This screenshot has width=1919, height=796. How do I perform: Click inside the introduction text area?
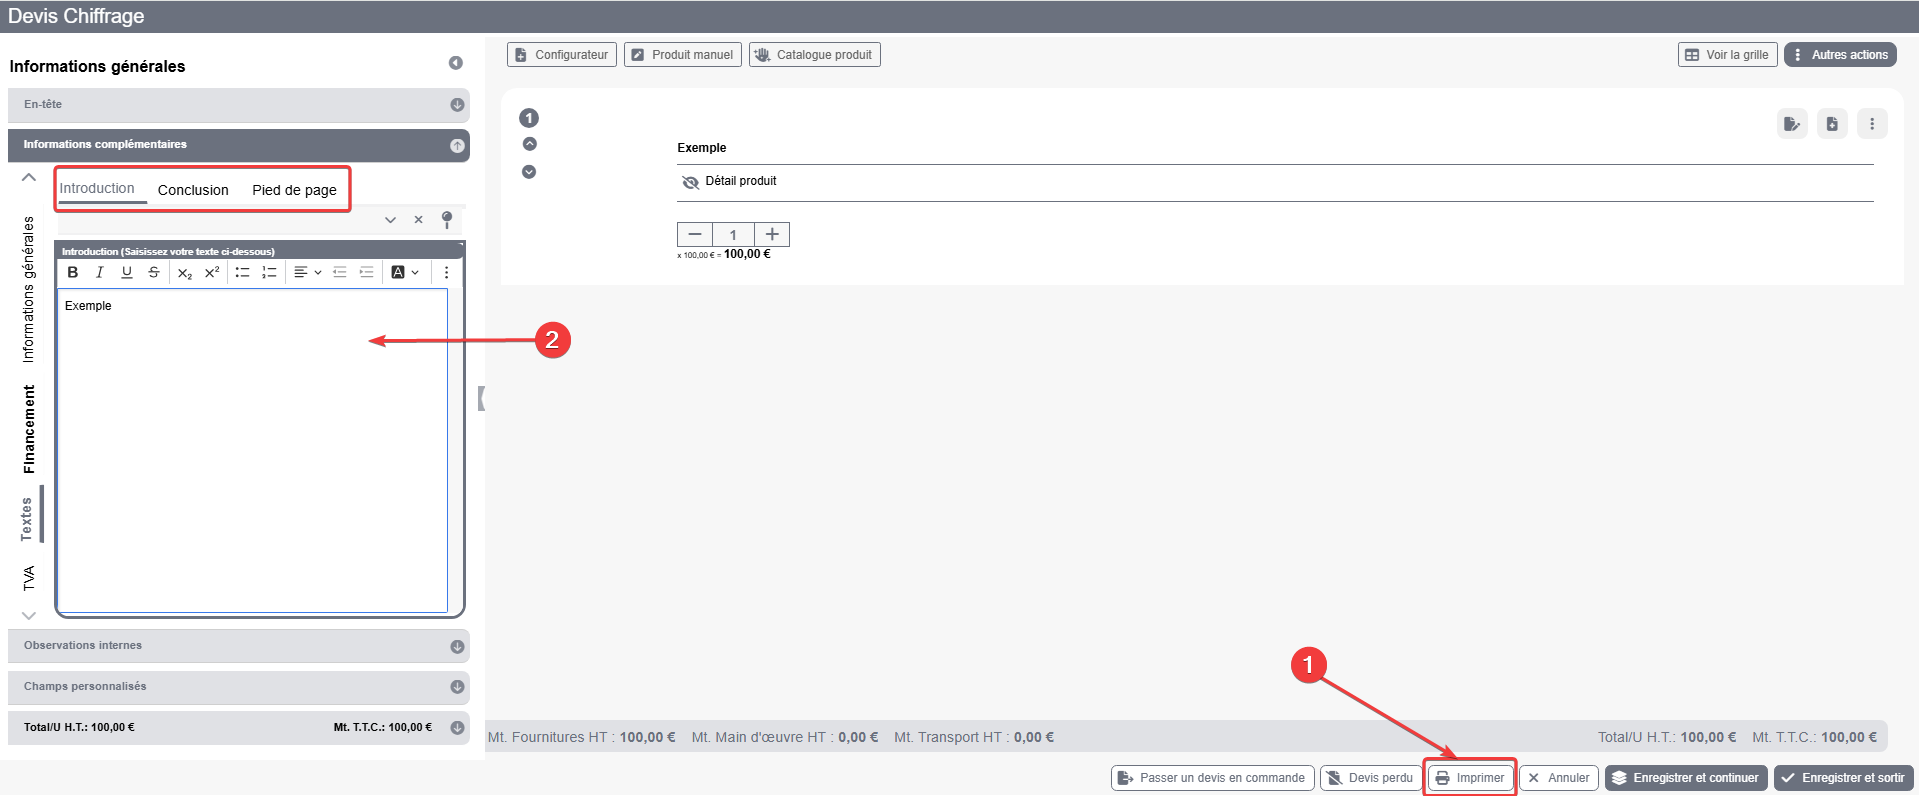point(252,450)
